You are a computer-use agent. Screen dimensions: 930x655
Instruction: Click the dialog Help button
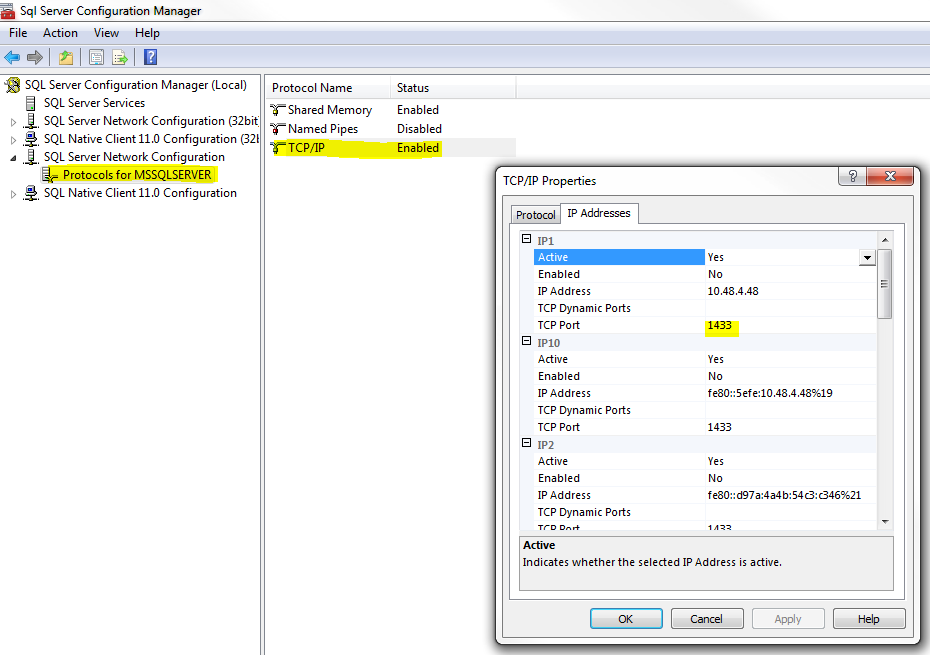[869, 619]
